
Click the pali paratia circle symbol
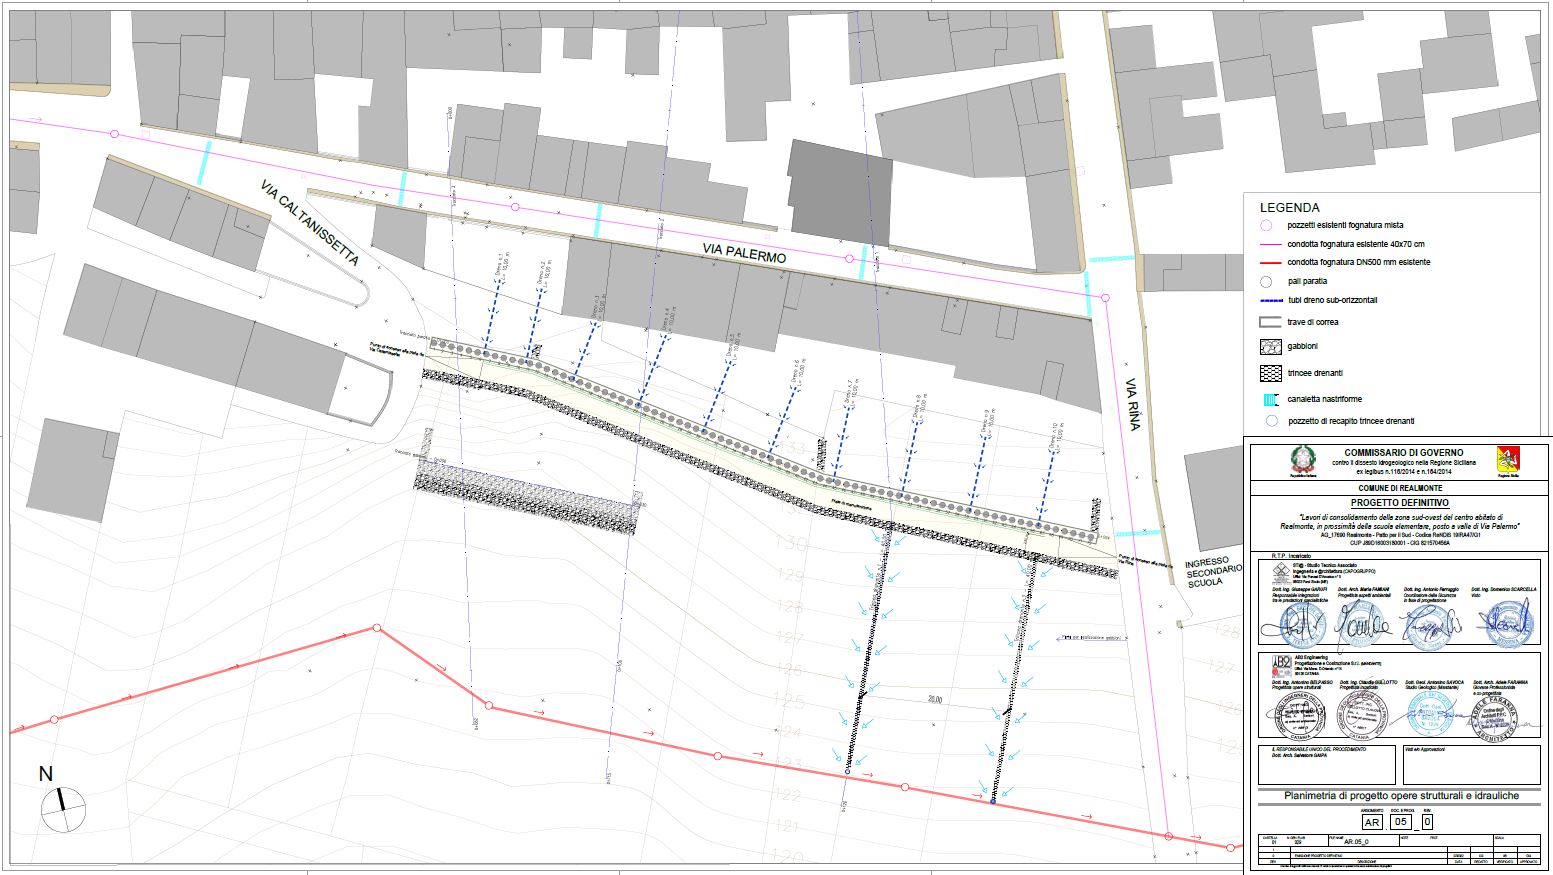coord(1266,282)
